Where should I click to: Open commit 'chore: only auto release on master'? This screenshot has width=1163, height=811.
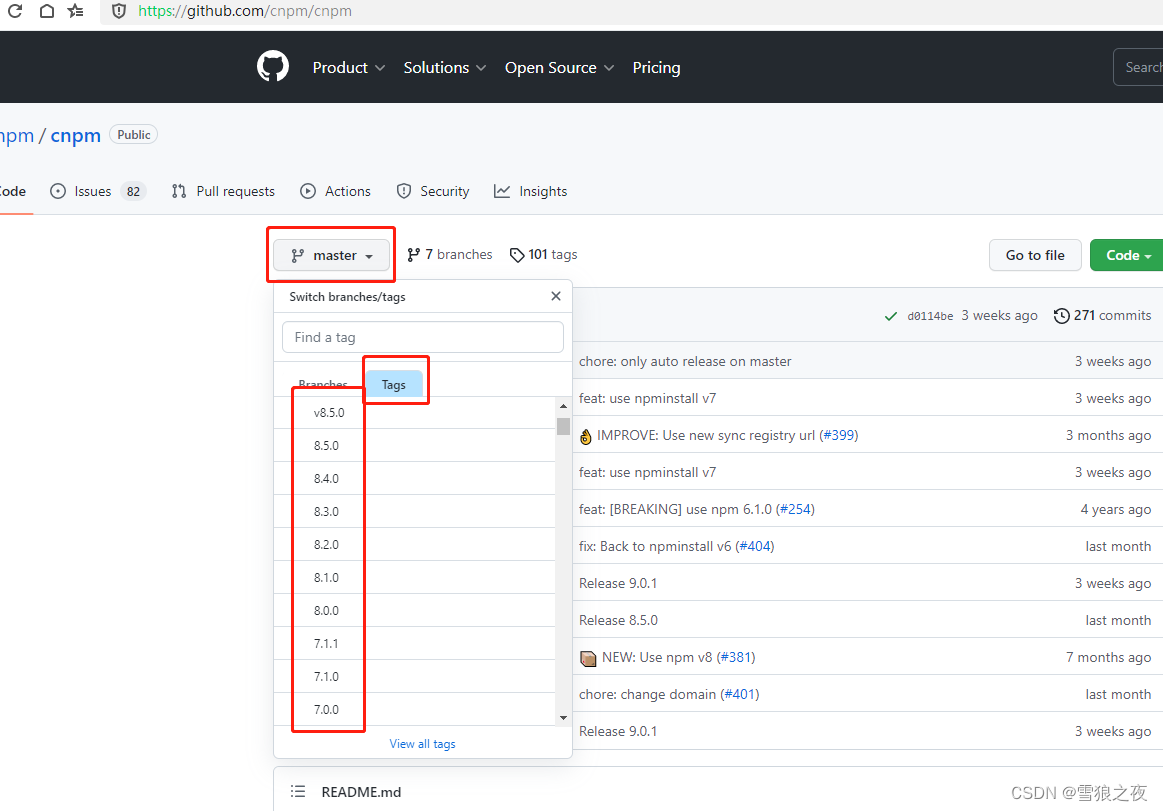click(x=685, y=361)
